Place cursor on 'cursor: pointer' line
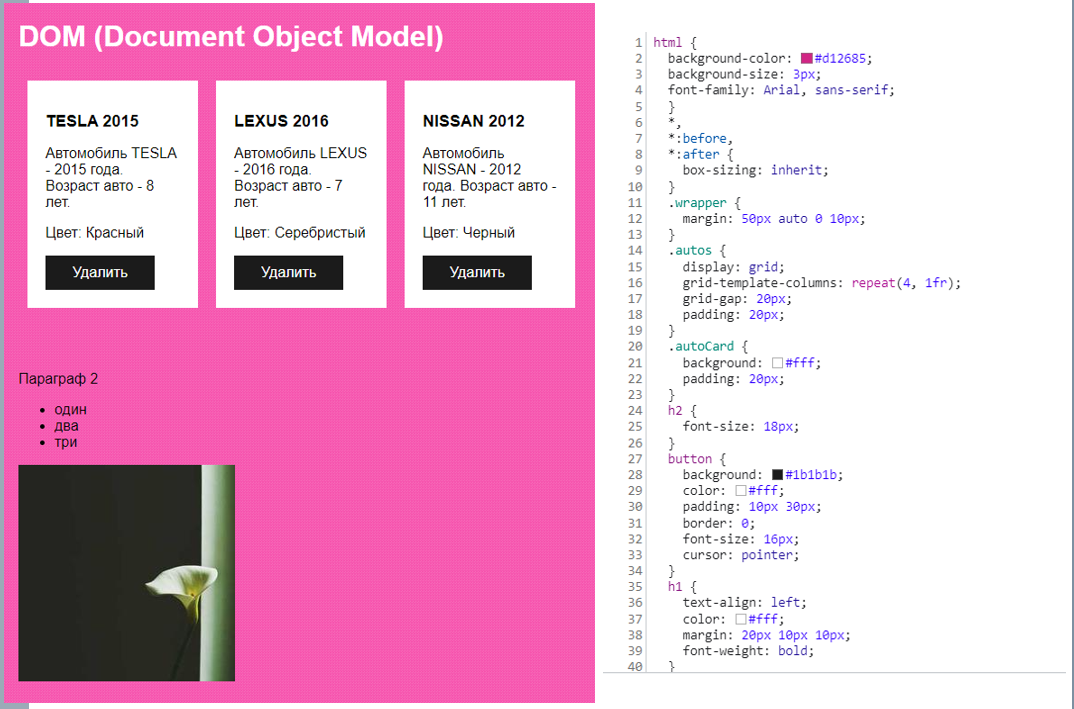The width and height of the screenshot is (1074, 709). tap(741, 555)
